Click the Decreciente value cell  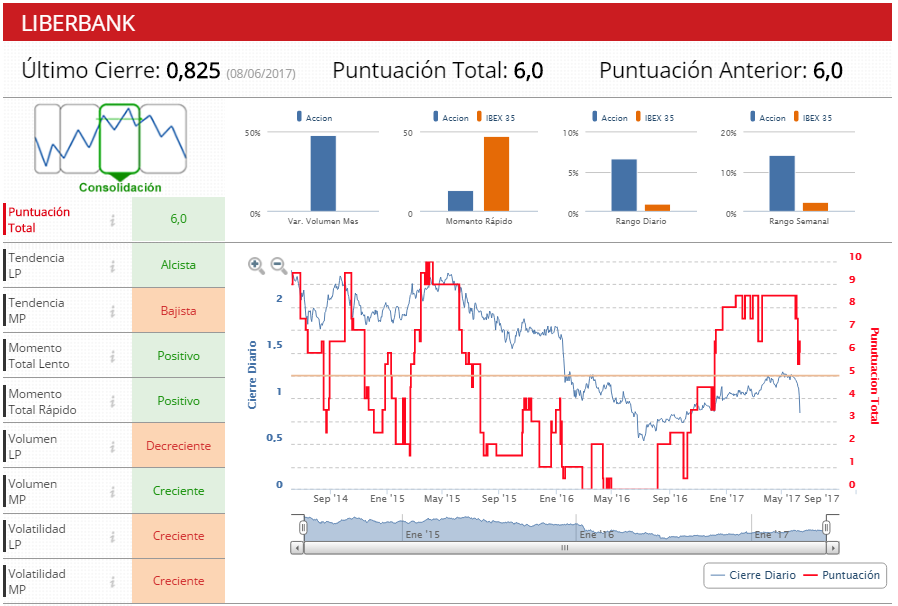coord(178,446)
